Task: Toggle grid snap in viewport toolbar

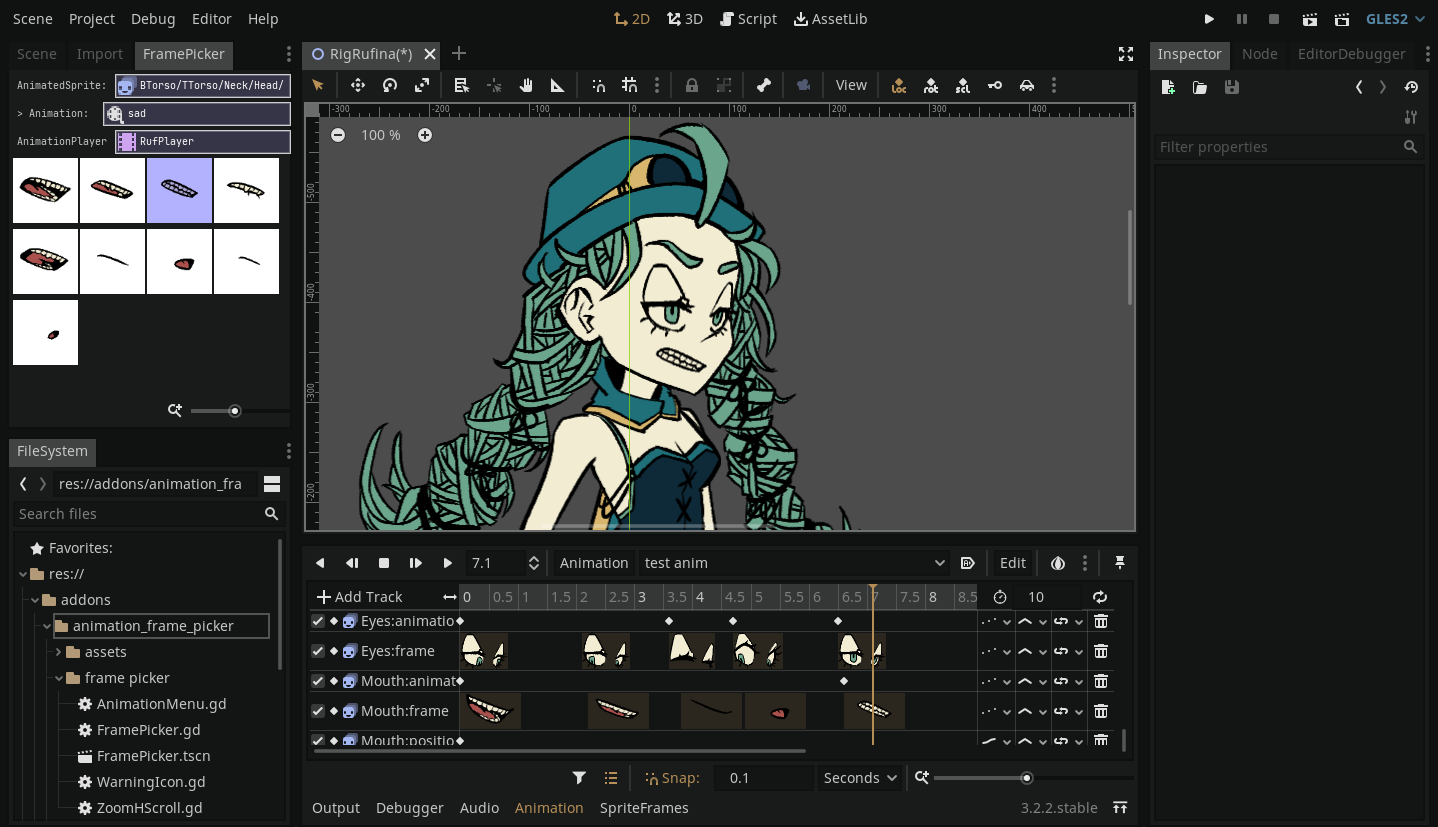Action: pos(629,85)
